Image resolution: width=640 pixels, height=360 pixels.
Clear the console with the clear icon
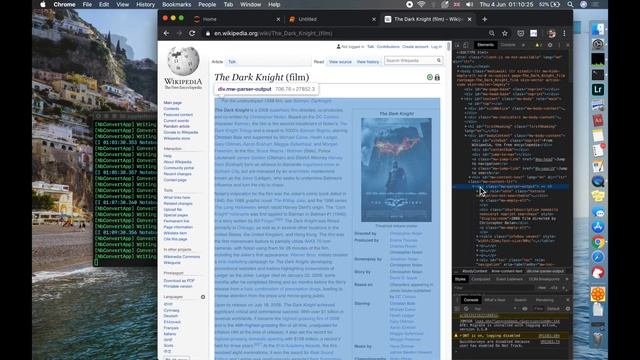466,309
